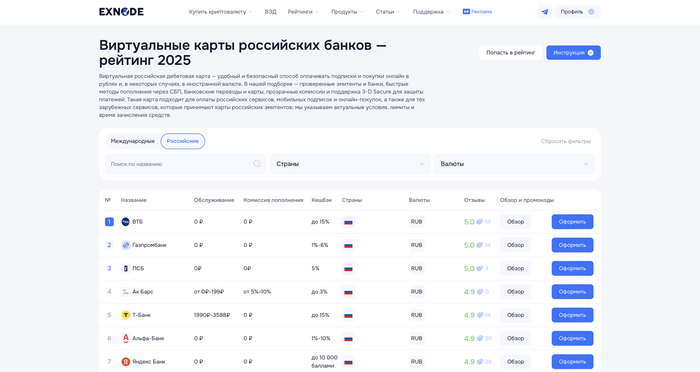The height and width of the screenshot is (372, 700).
Task: Click the Ак Барс logo icon
Action: [125, 292]
